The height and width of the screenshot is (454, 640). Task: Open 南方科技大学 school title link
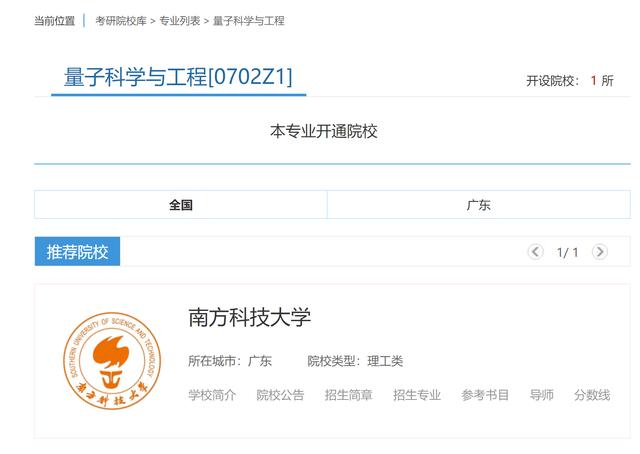point(249,317)
